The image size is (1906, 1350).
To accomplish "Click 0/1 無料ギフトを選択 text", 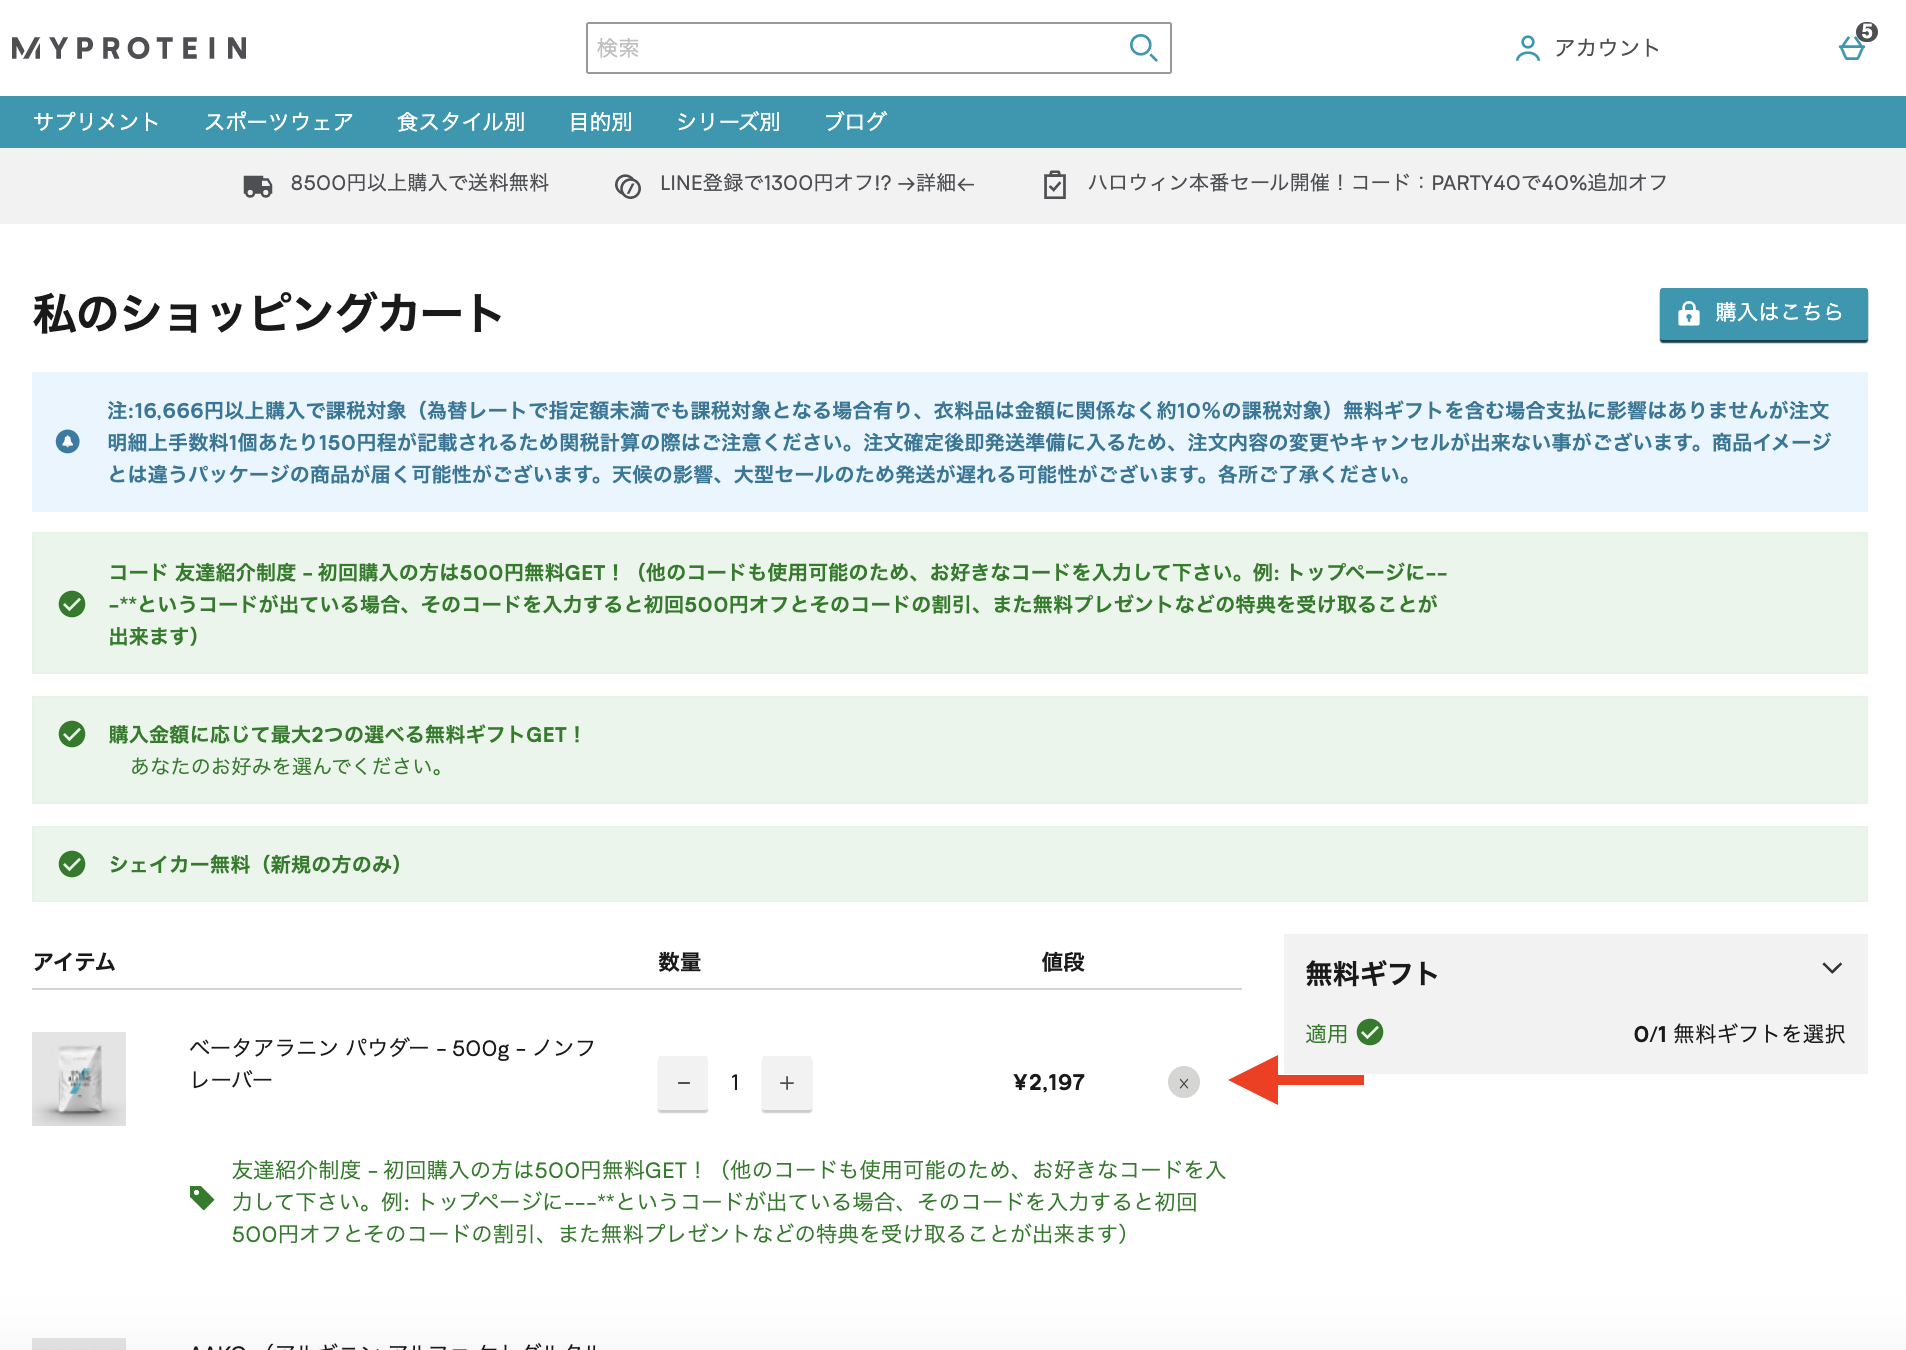I will click(1739, 1034).
